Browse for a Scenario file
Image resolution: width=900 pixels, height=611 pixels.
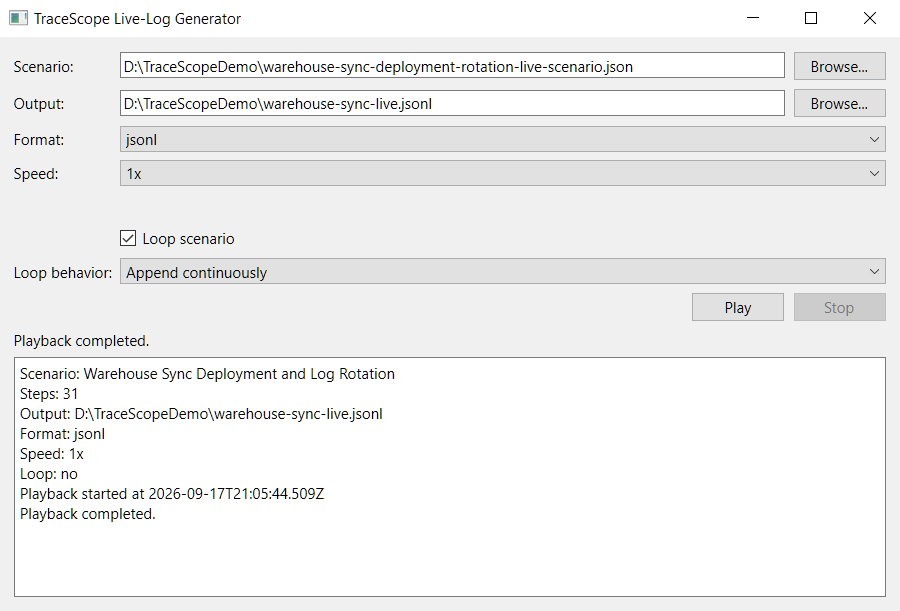click(839, 67)
